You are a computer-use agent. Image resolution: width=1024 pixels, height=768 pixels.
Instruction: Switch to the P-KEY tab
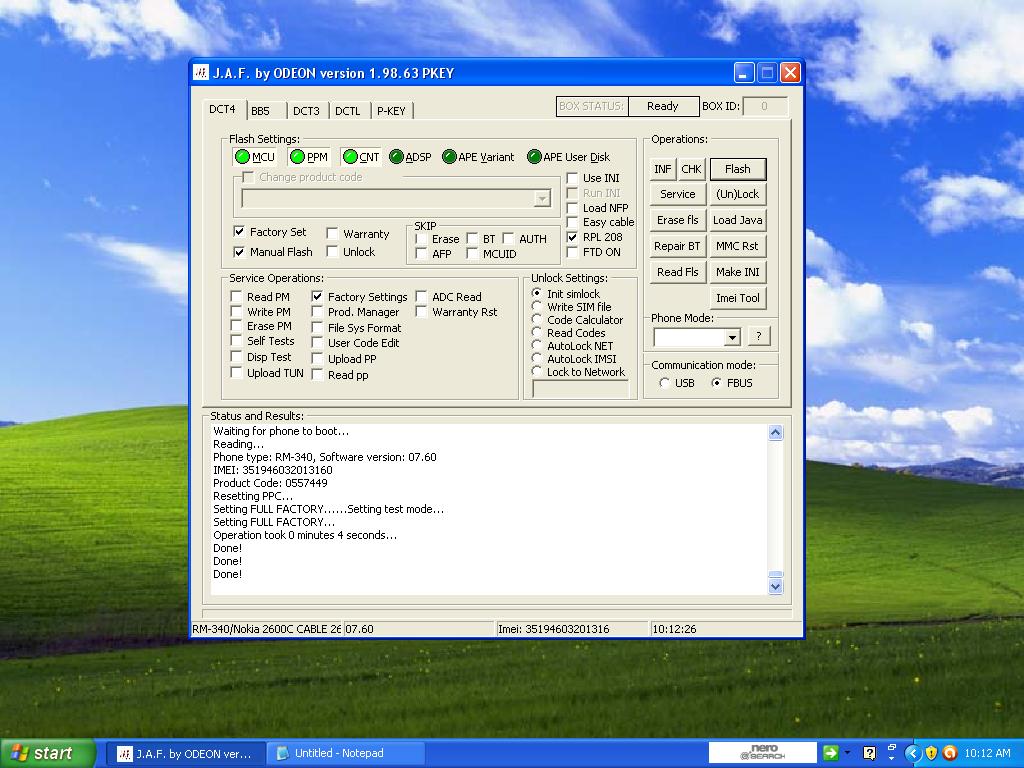coord(392,110)
